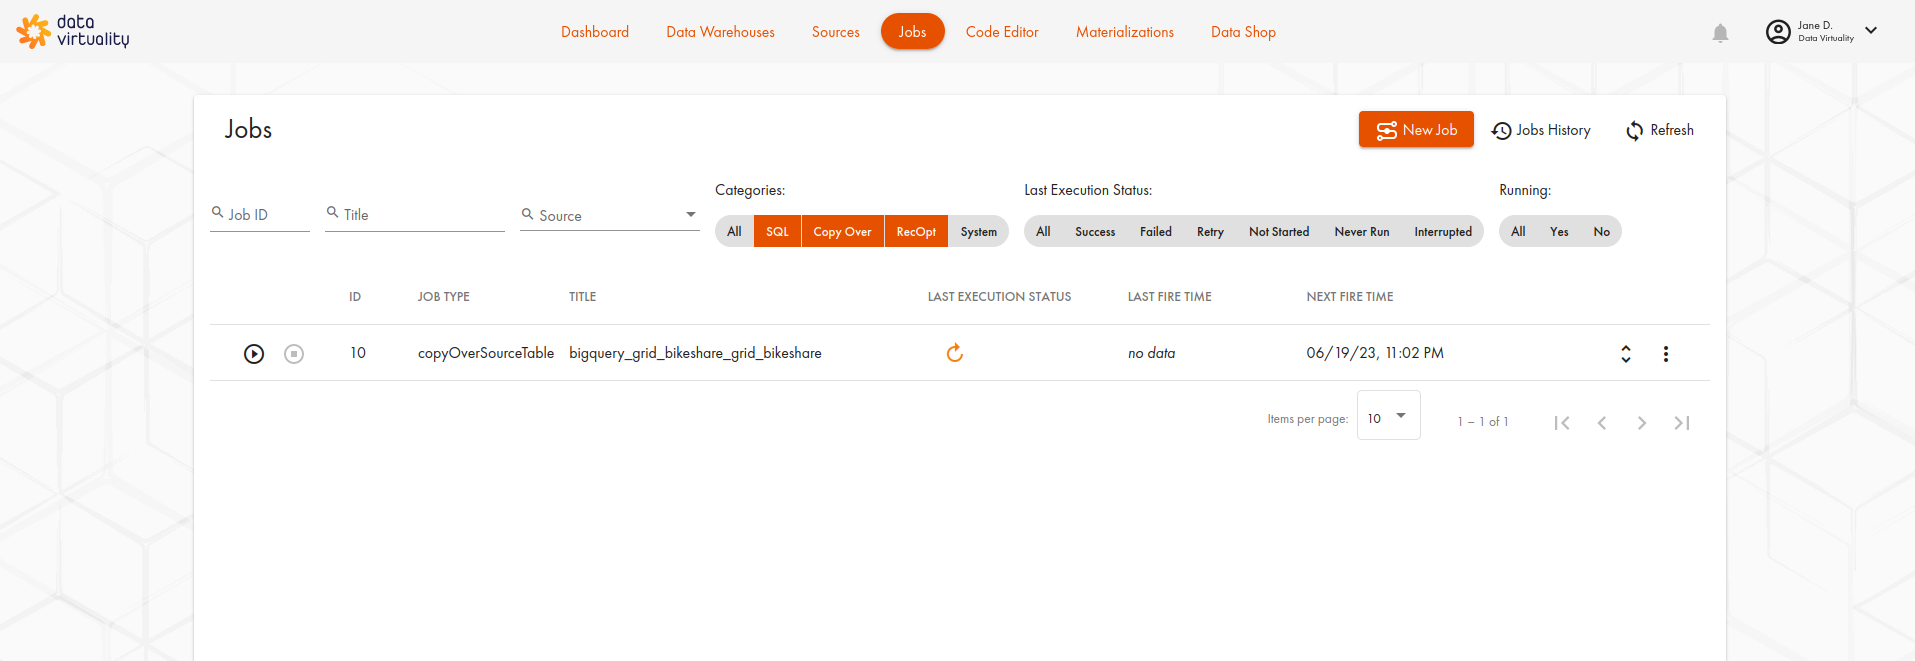Toggle the SQL category filter
The image size is (1915, 661).
coord(777,232)
